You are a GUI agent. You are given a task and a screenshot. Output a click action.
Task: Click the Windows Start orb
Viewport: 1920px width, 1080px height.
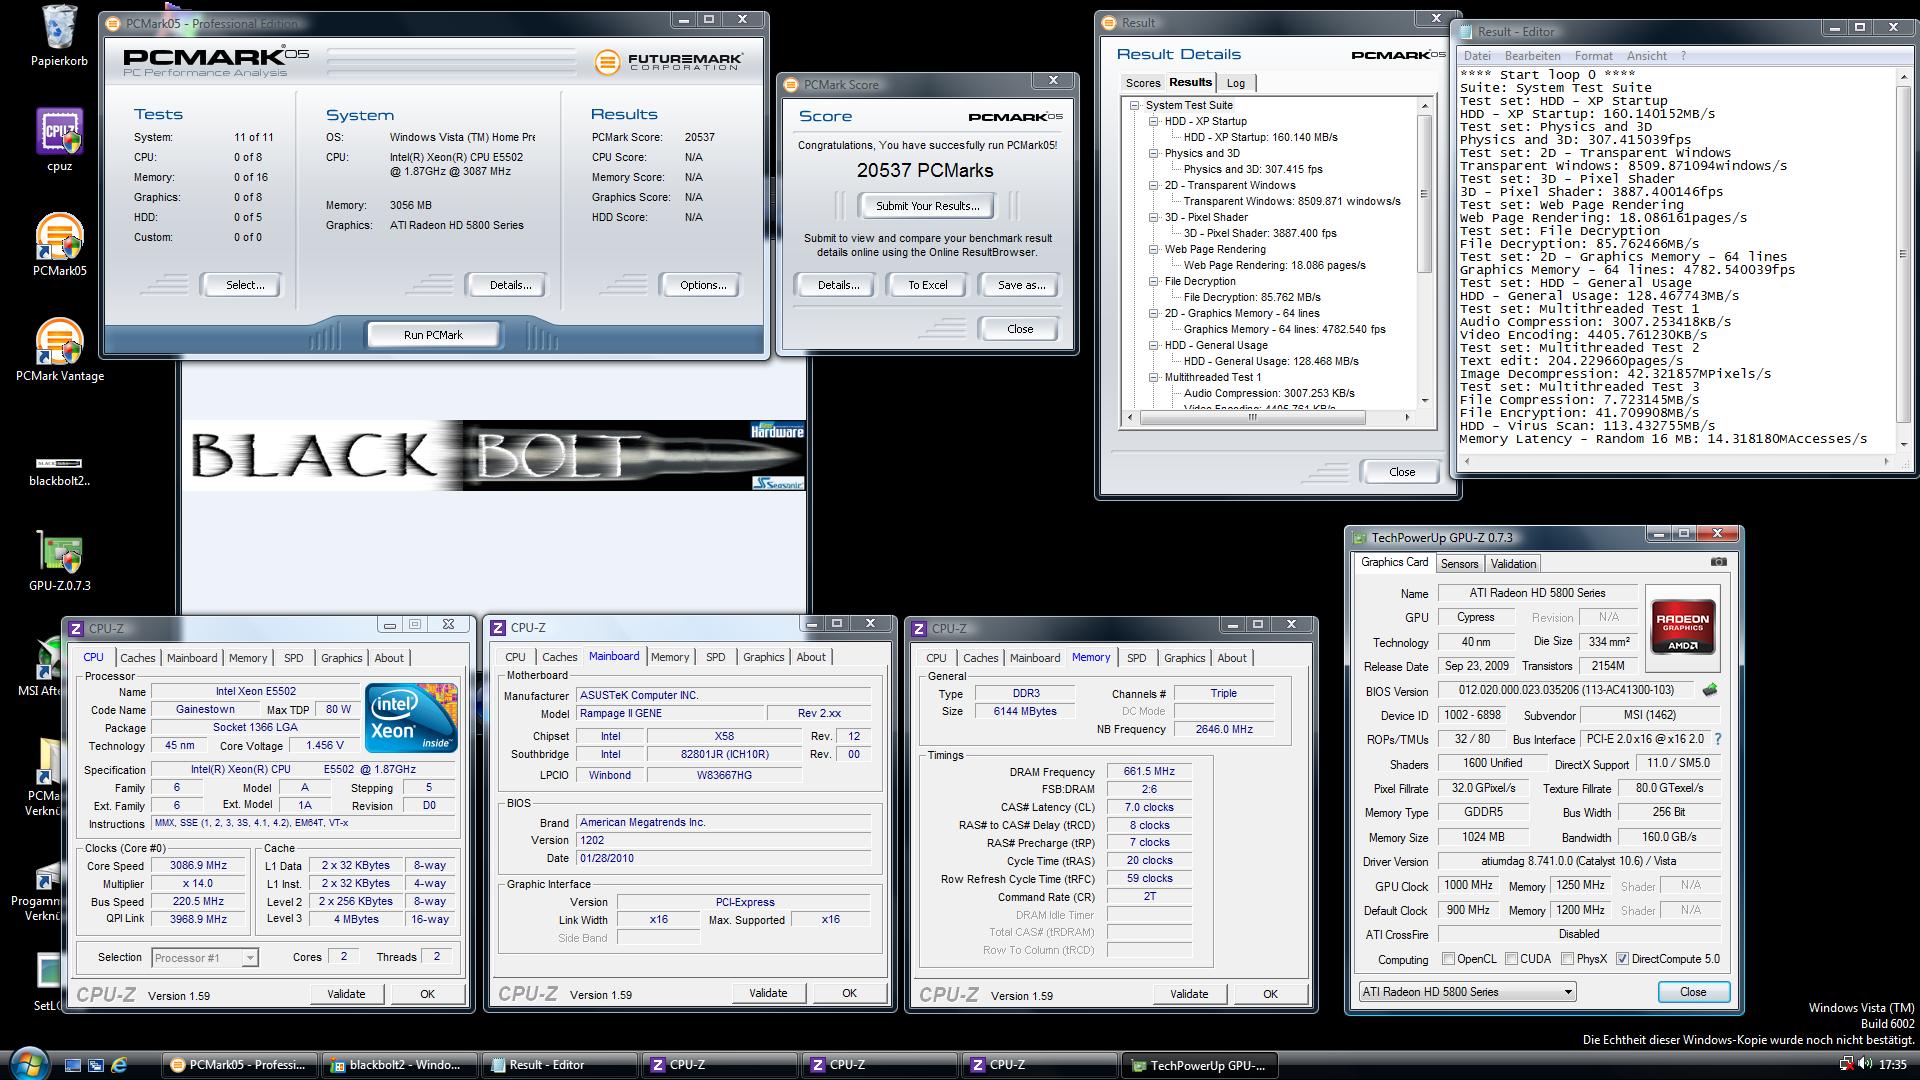point(27,1063)
